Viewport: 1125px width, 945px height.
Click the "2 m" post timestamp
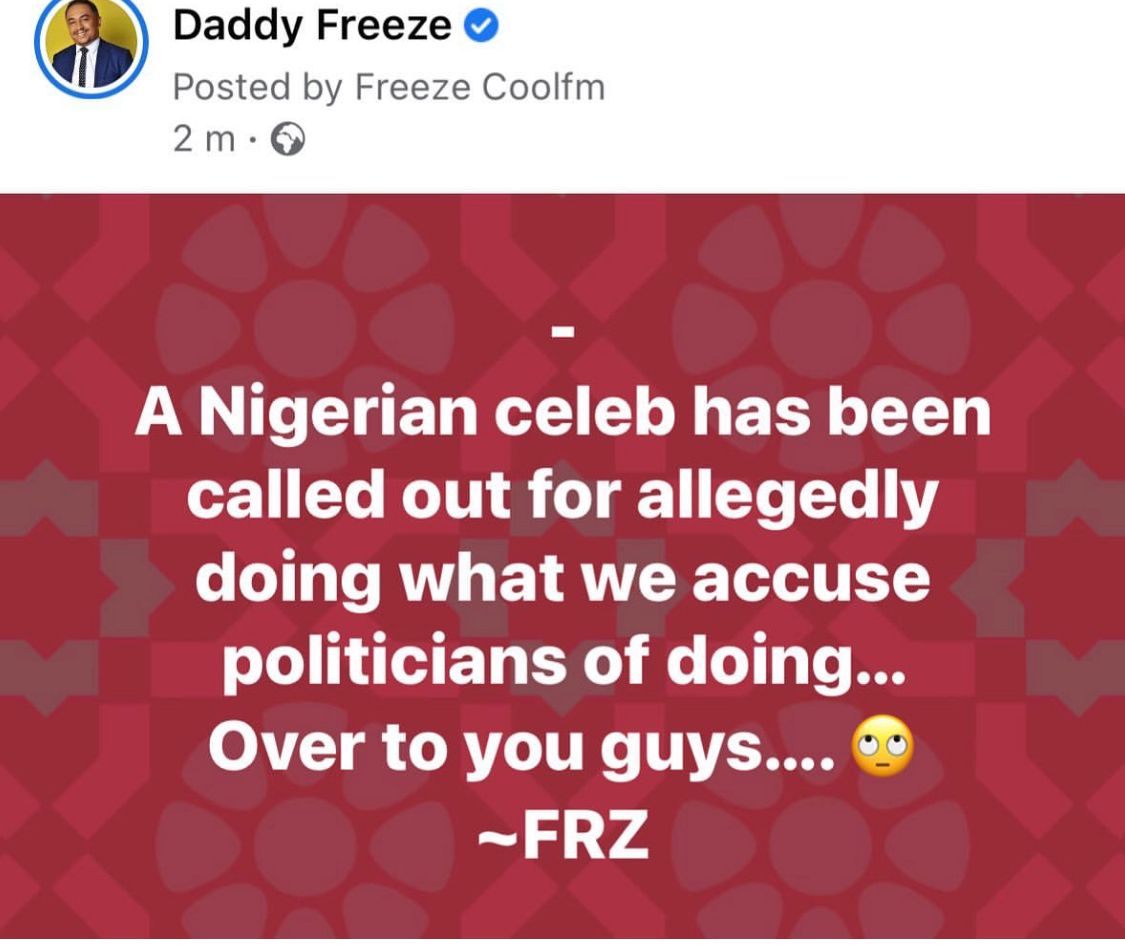coord(204,139)
